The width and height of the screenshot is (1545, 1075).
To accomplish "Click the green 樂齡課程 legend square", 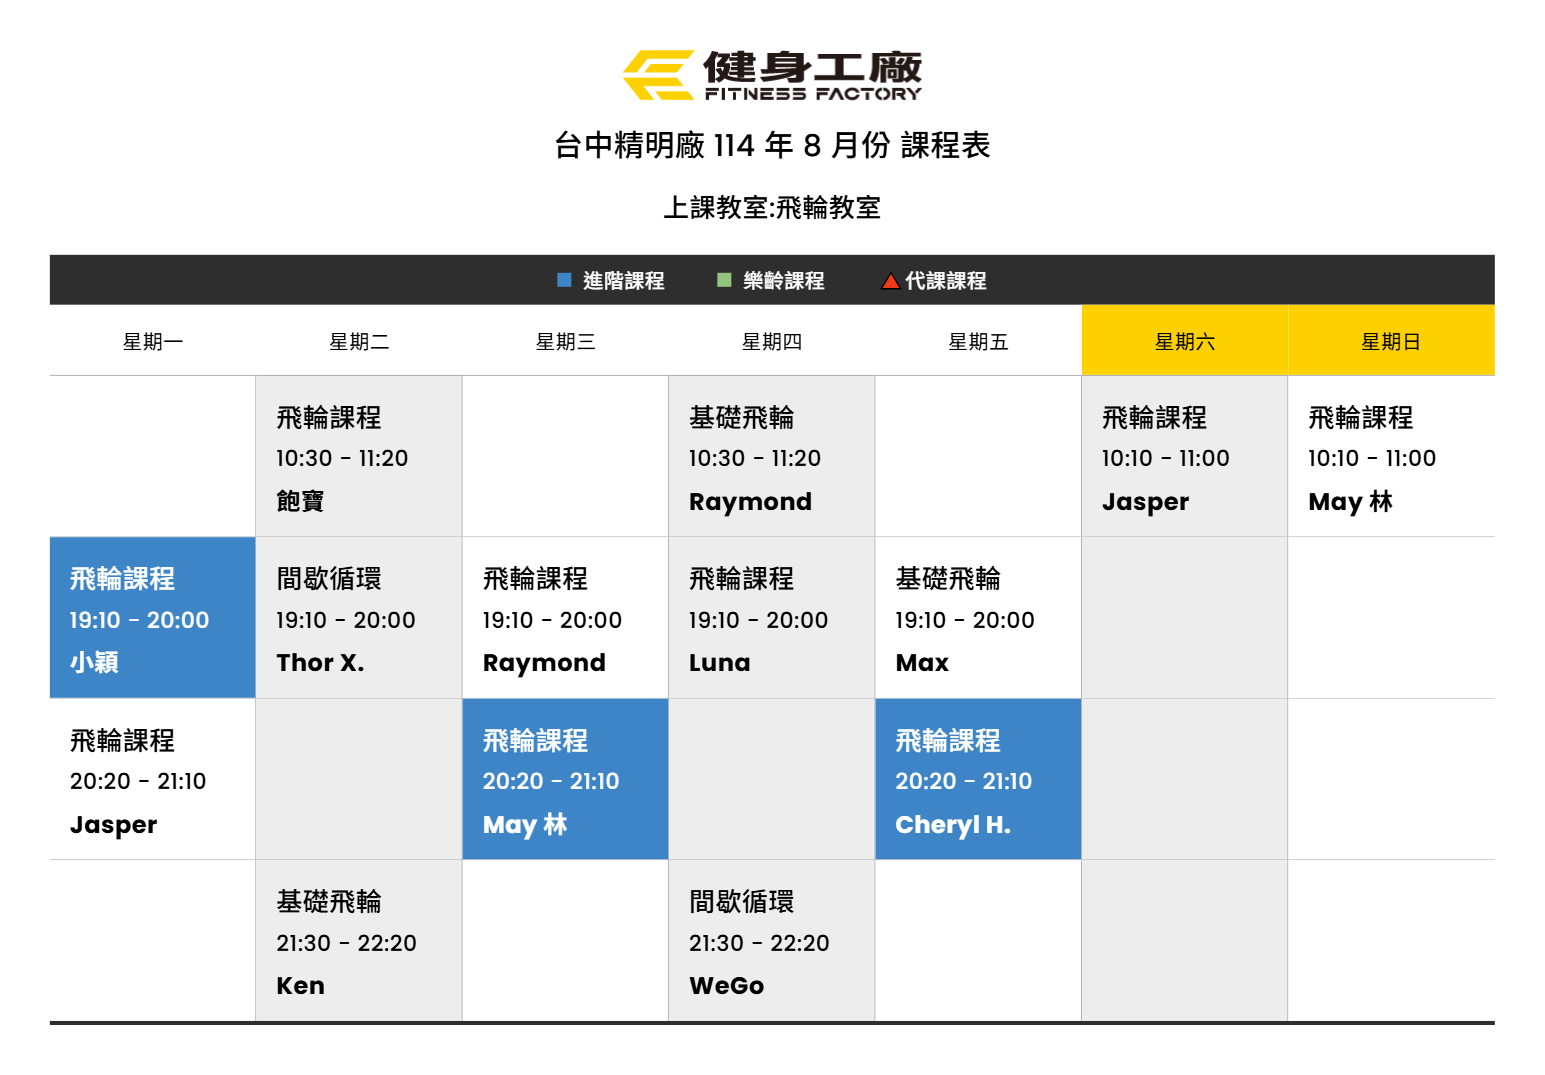I will pos(724,280).
